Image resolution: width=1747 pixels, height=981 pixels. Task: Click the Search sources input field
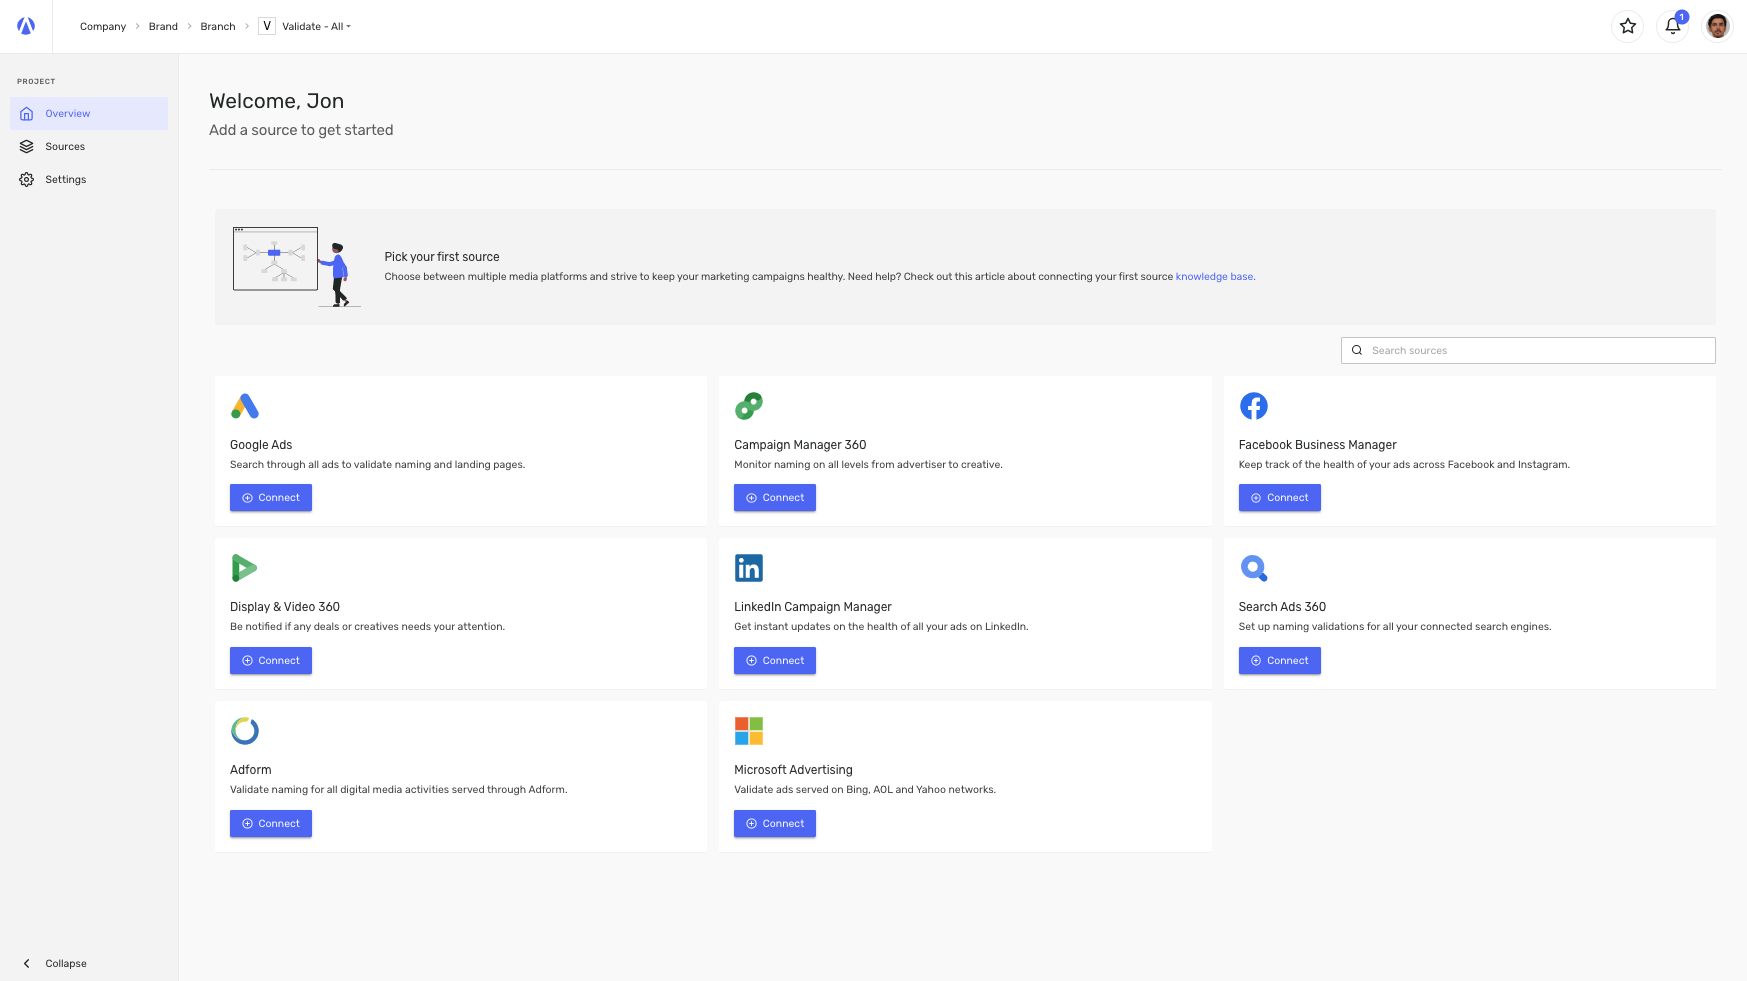coord(1527,350)
